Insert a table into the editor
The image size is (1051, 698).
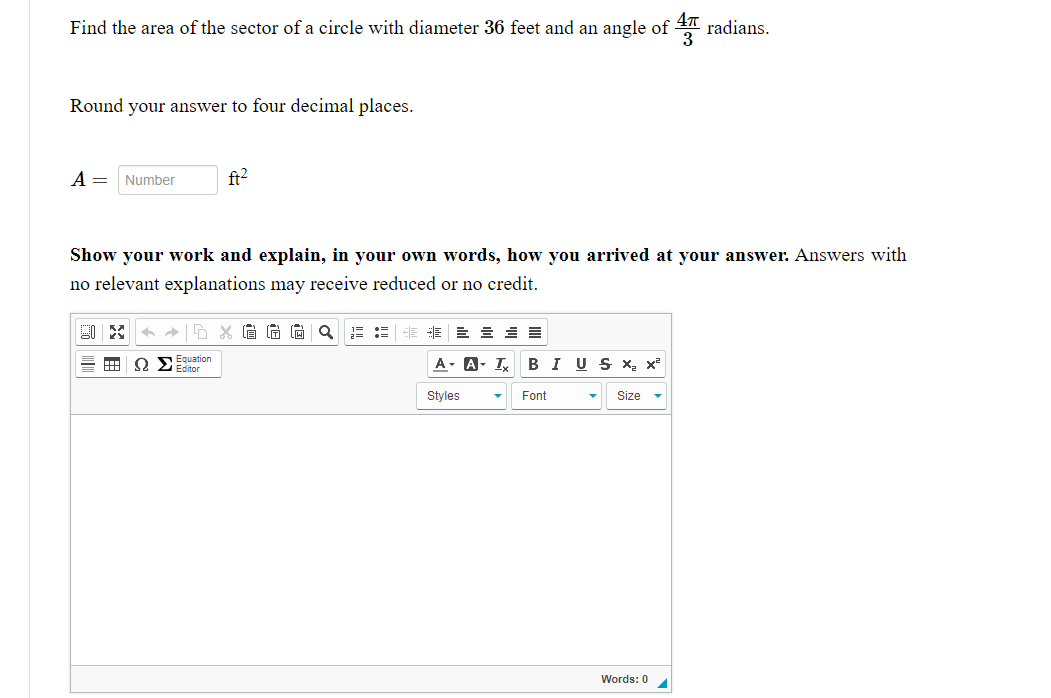tap(111, 364)
